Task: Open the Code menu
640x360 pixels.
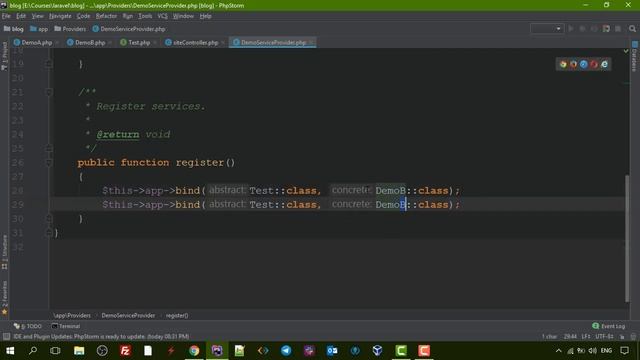Action: tap(83, 16)
